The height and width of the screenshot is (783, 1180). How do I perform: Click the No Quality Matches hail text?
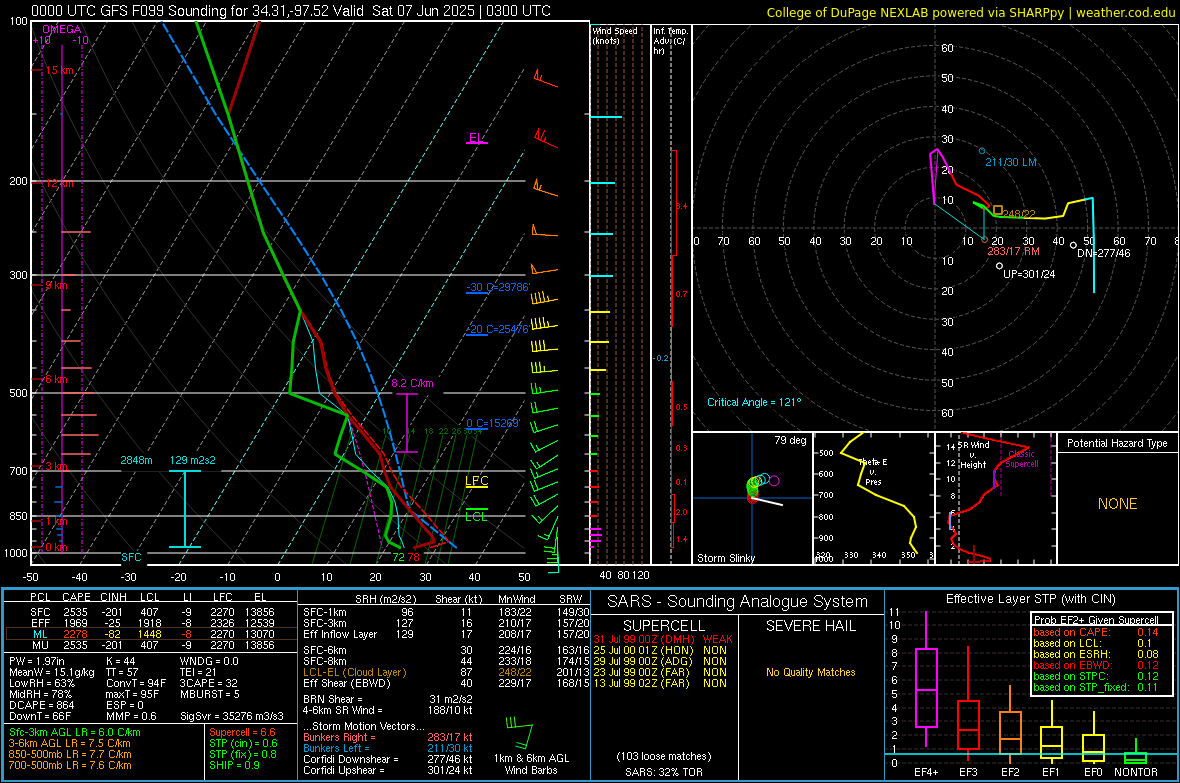[810, 672]
